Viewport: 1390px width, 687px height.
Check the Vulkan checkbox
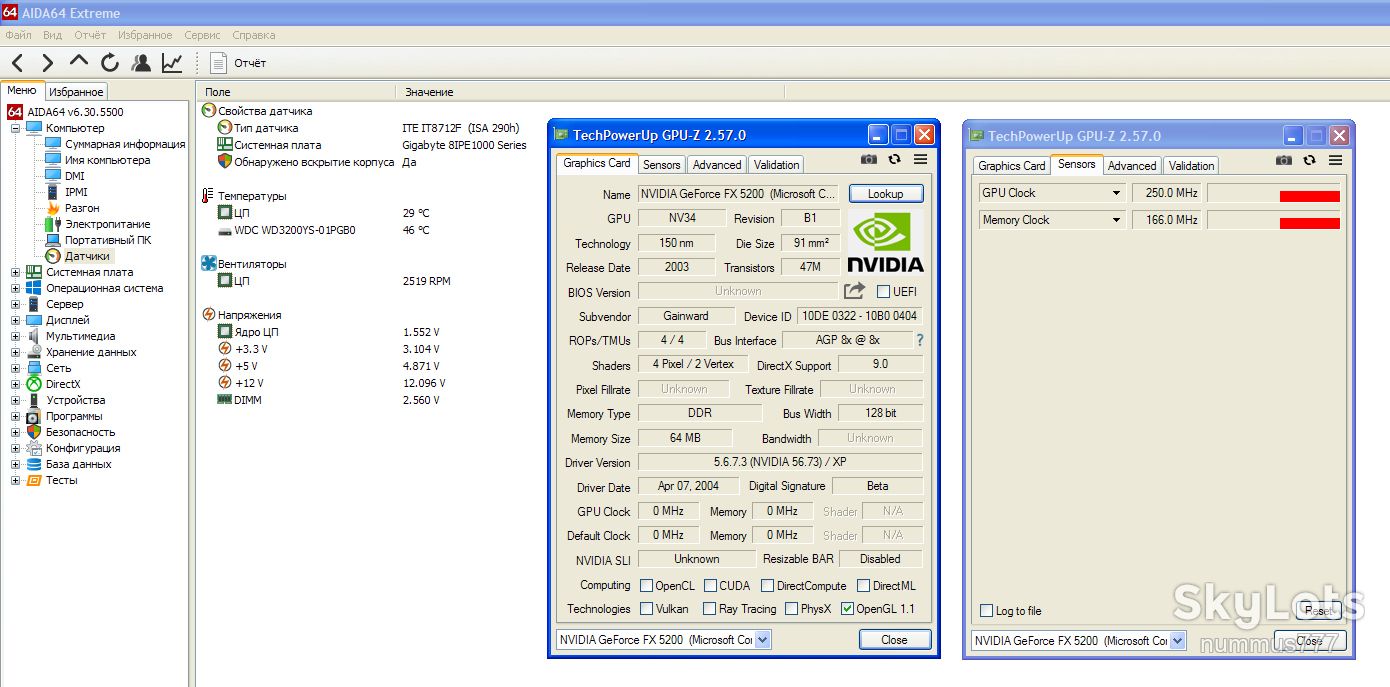click(x=647, y=609)
